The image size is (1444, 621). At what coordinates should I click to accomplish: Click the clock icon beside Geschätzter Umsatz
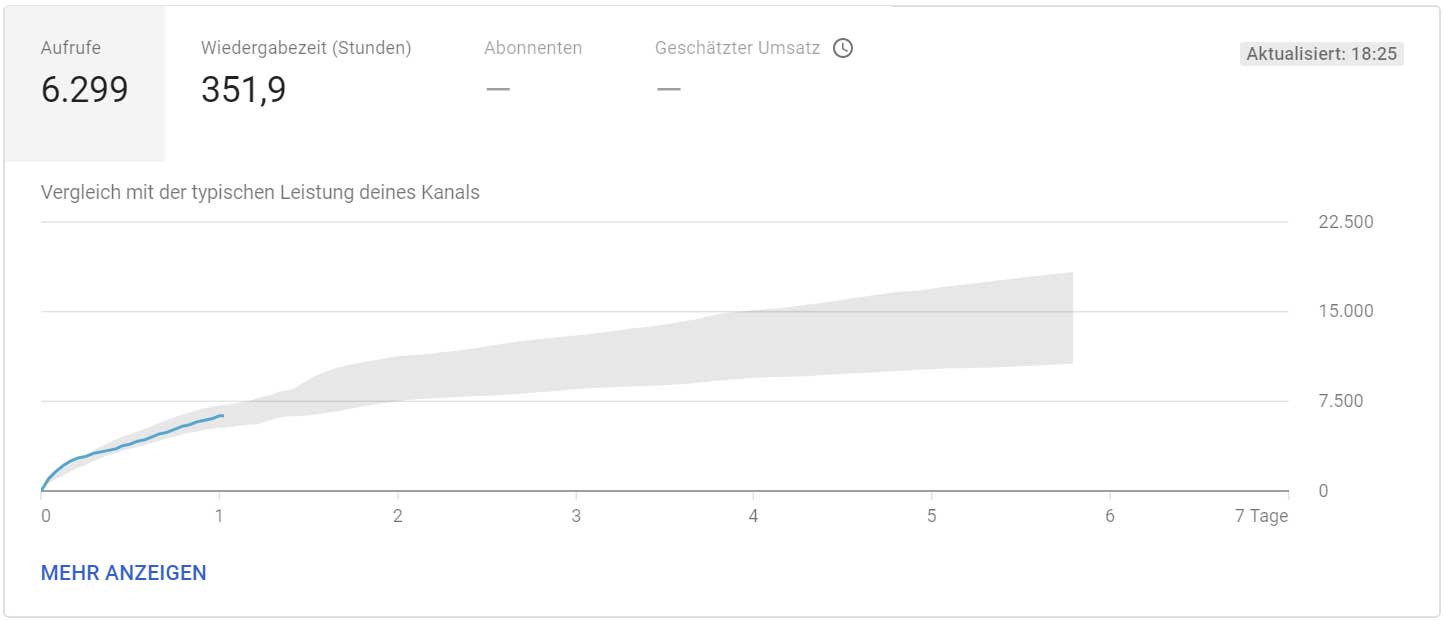(843, 48)
